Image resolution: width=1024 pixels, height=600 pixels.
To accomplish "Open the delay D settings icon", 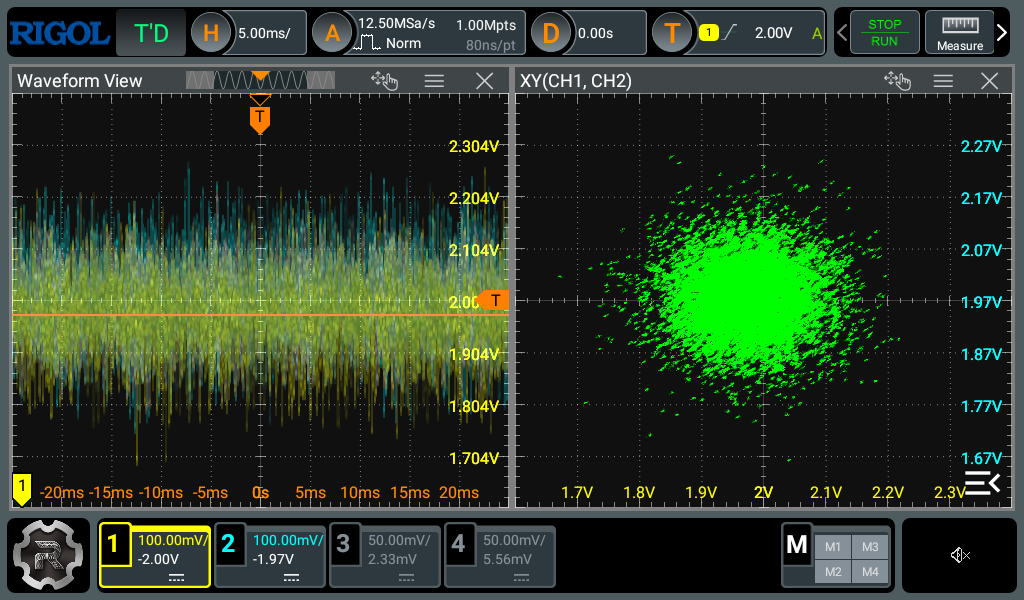I will (551, 33).
